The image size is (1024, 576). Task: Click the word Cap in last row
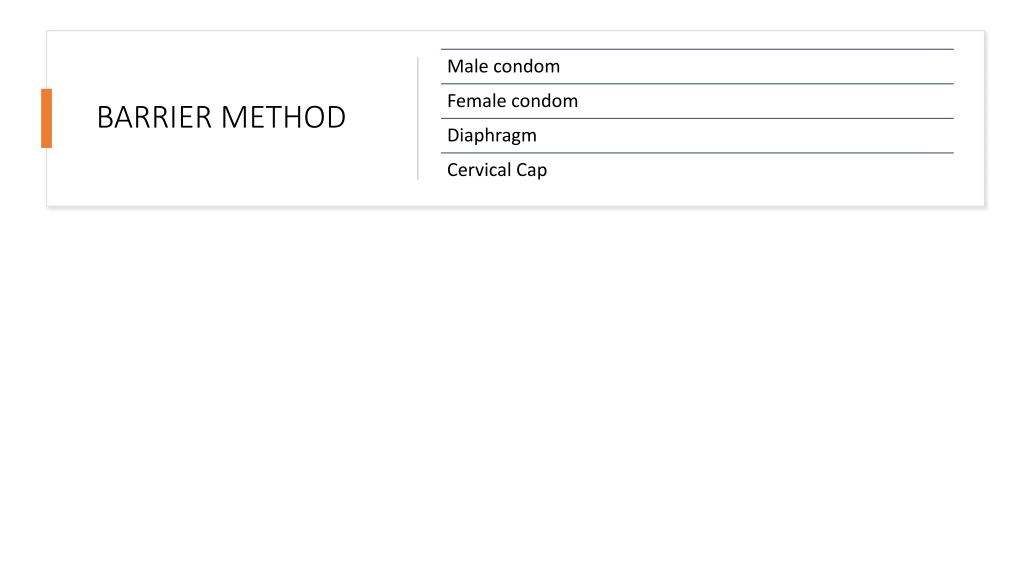[532, 171]
